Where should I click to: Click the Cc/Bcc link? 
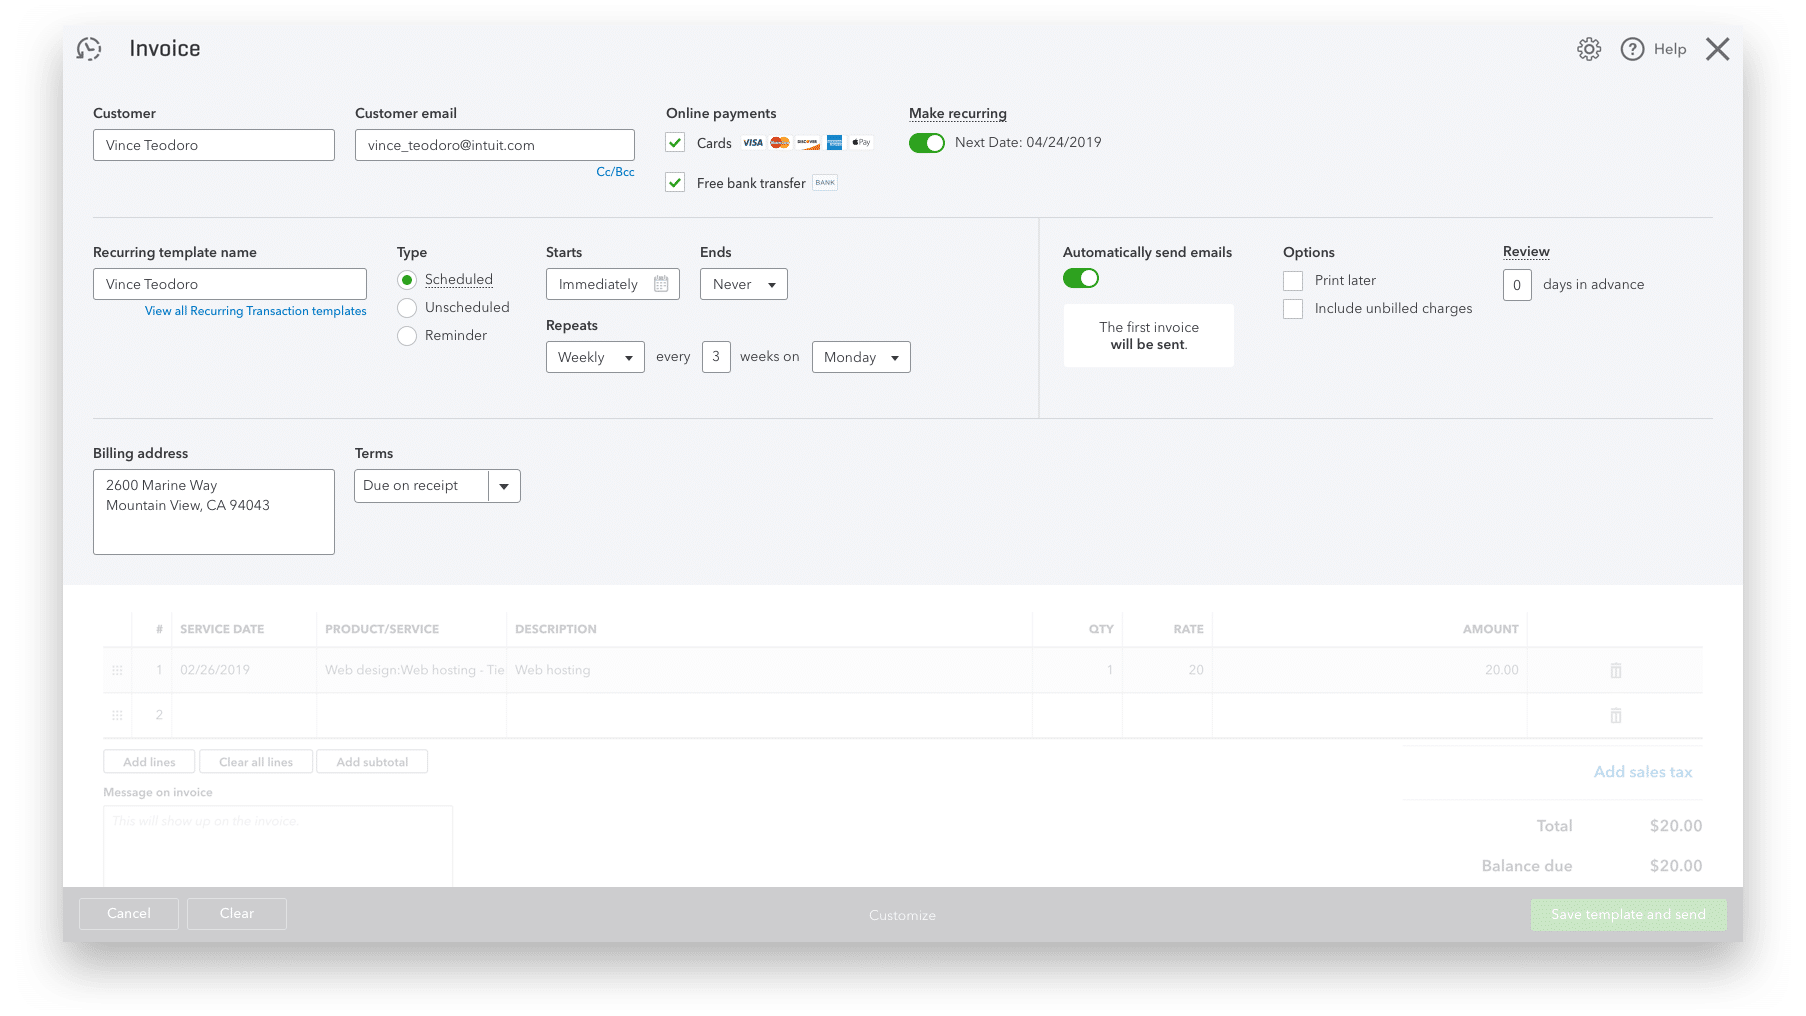[x=615, y=172]
